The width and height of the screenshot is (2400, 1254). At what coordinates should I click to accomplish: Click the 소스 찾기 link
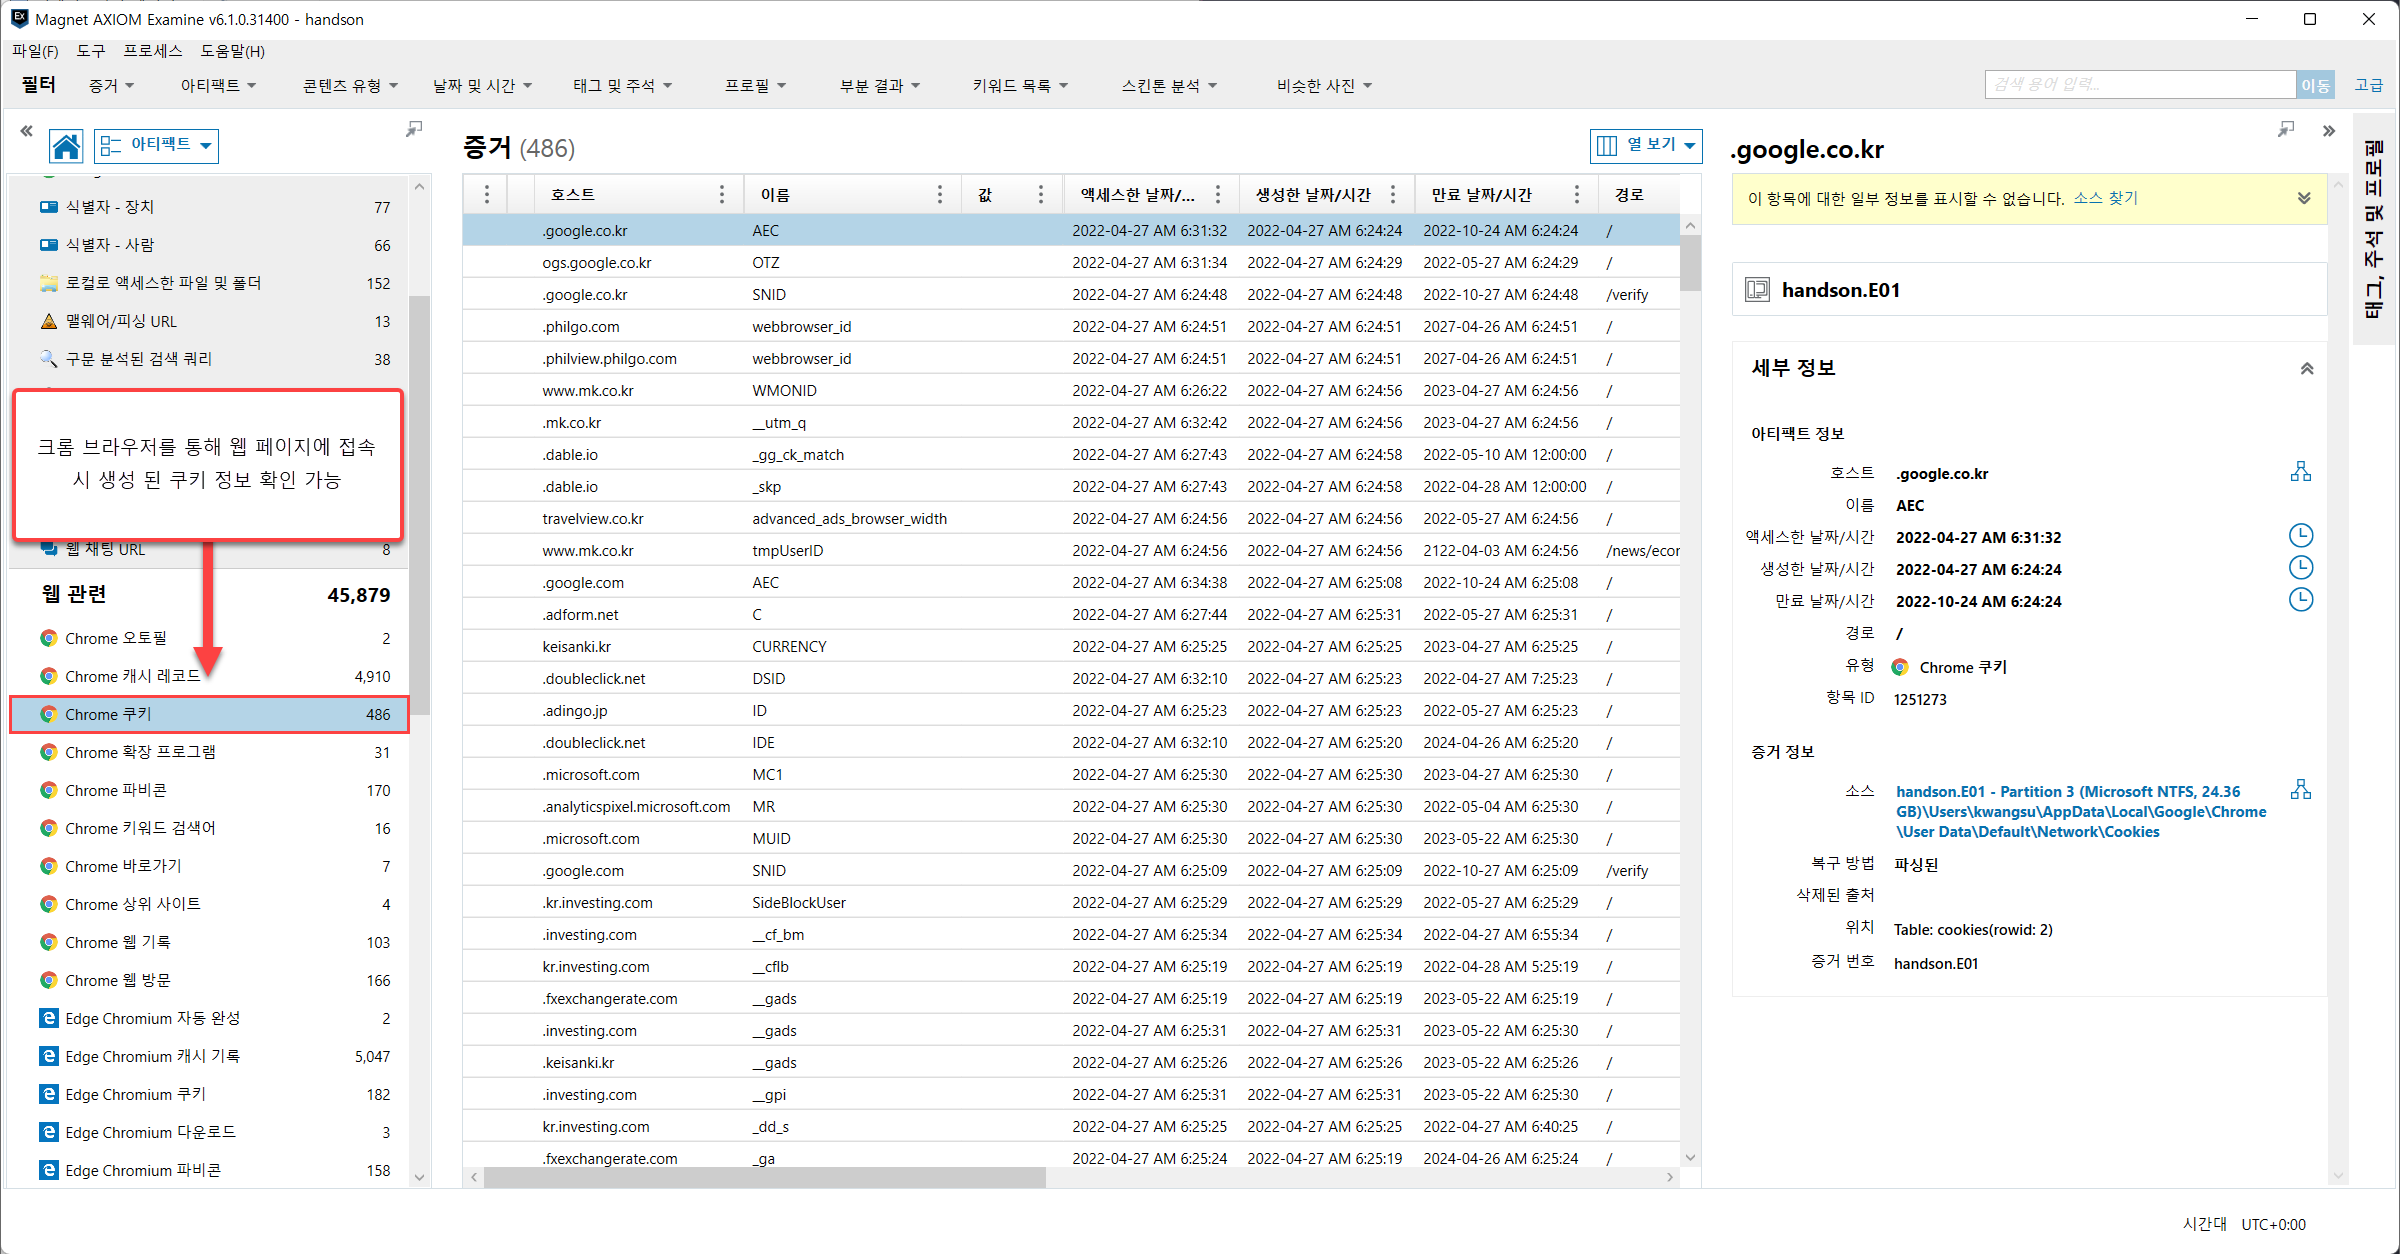2106,198
